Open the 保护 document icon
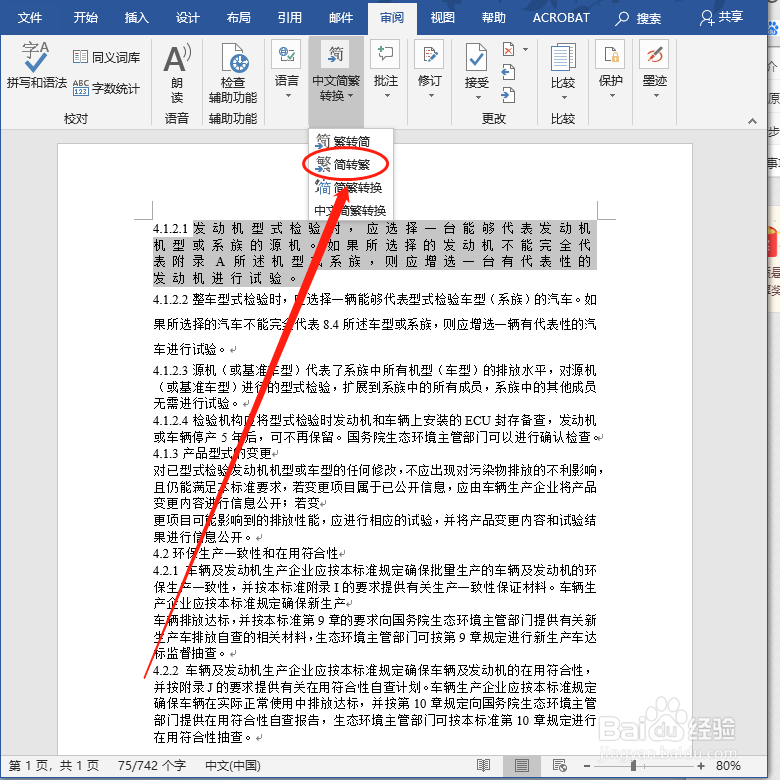780x780 pixels. 611,55
